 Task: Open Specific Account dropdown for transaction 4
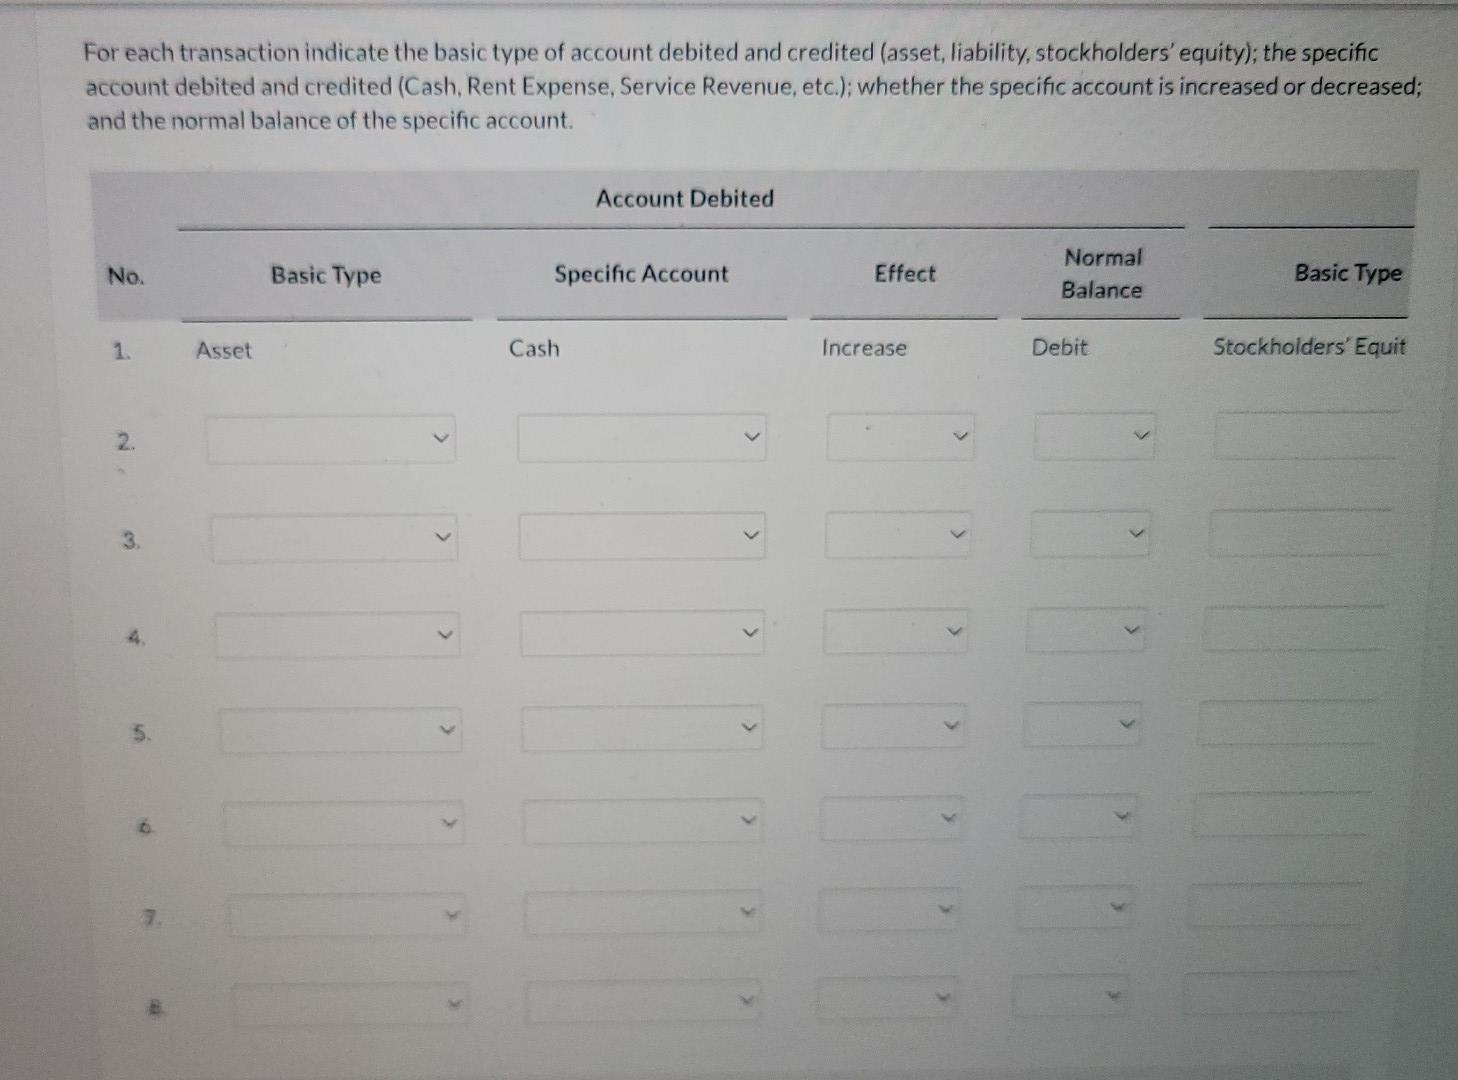point(642,633)
